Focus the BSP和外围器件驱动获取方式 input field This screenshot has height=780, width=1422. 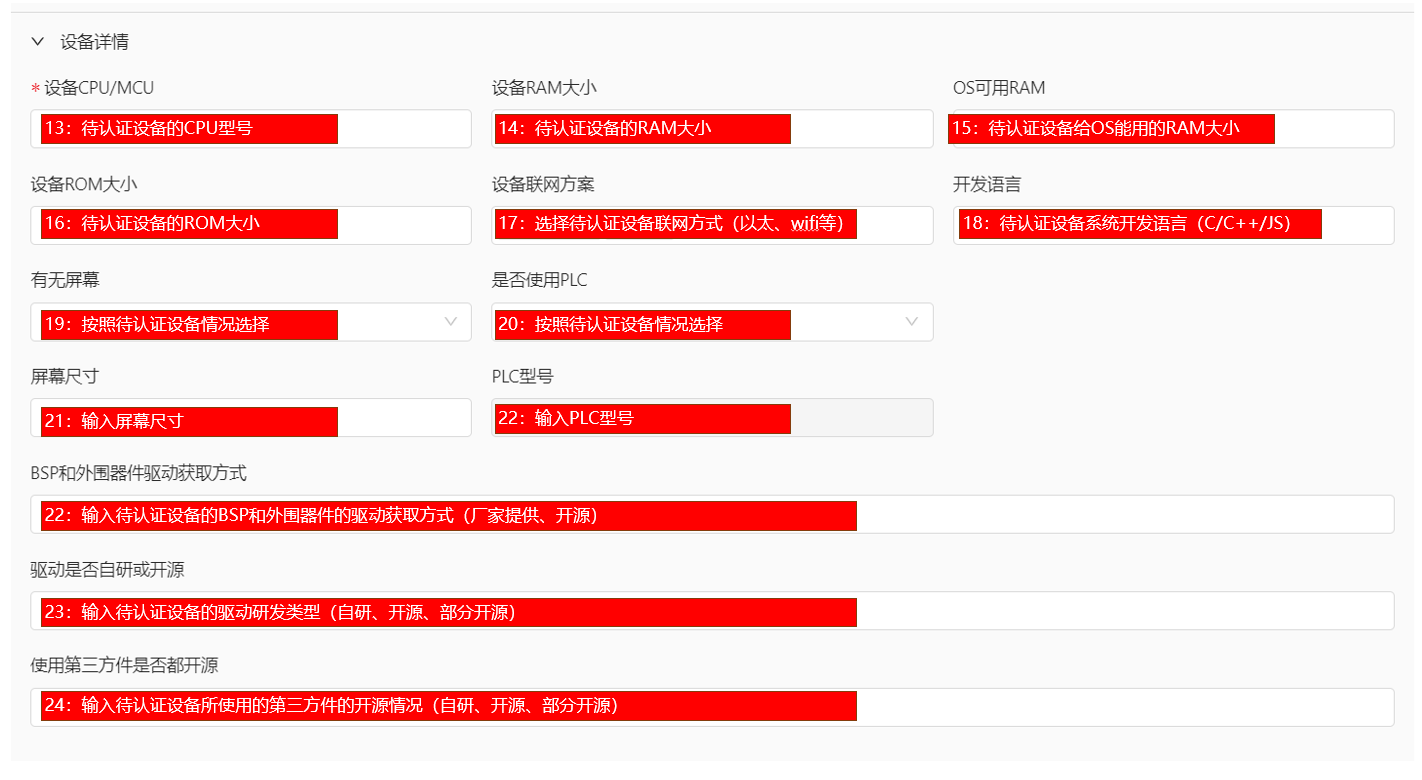pos(712,514)
